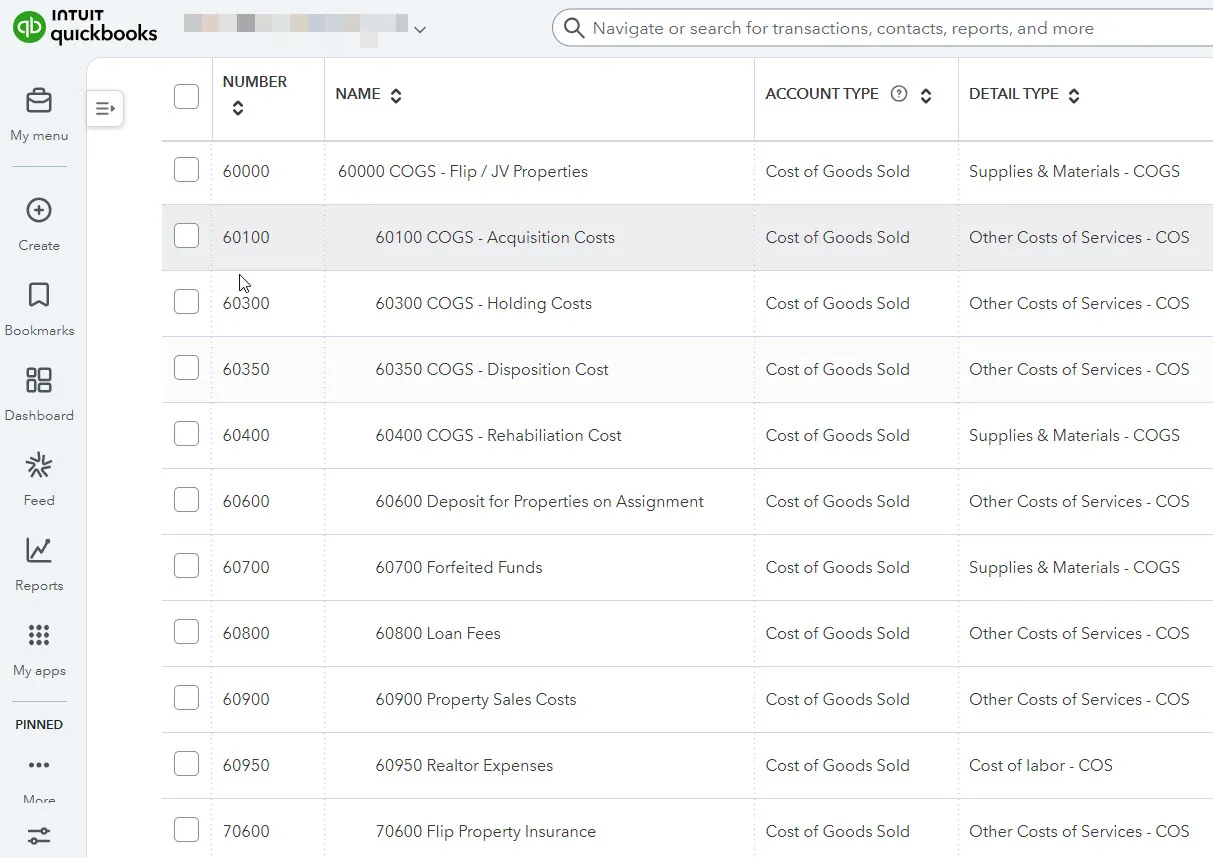Open the Bookmarks sidebar icon

pyautogui.click(x=39, y=296)
